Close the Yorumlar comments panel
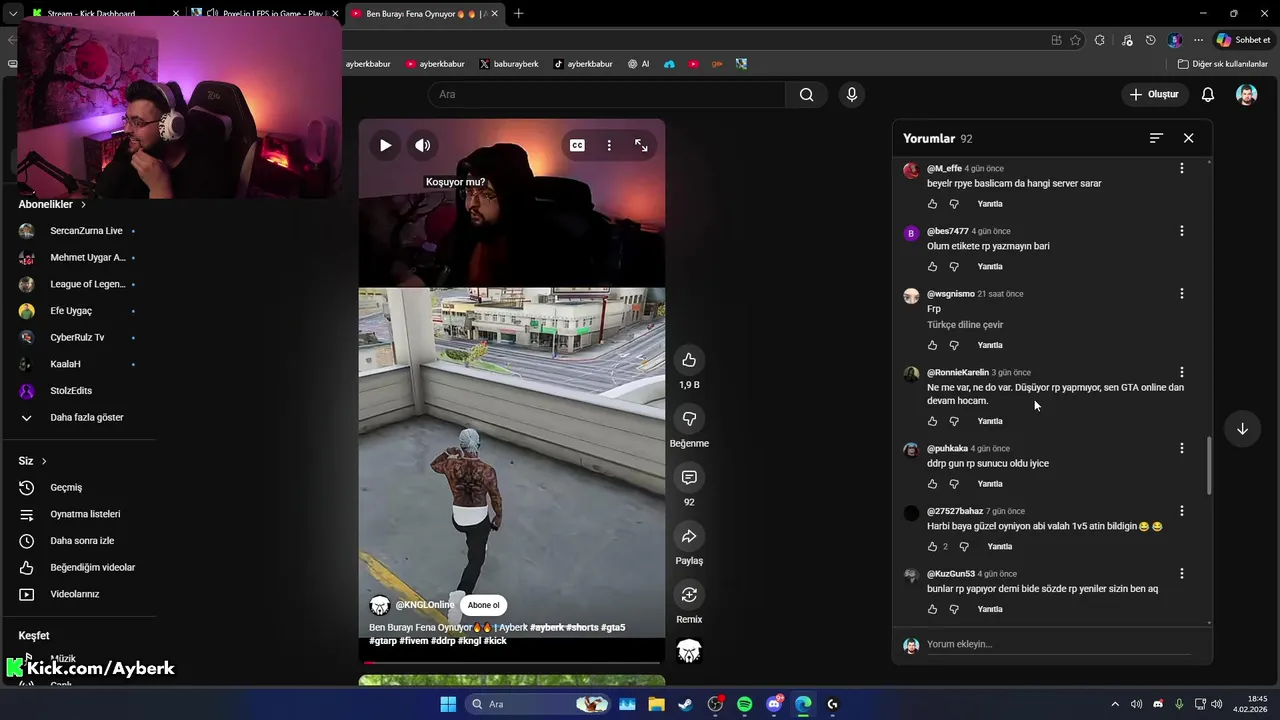 (1188, 138)
